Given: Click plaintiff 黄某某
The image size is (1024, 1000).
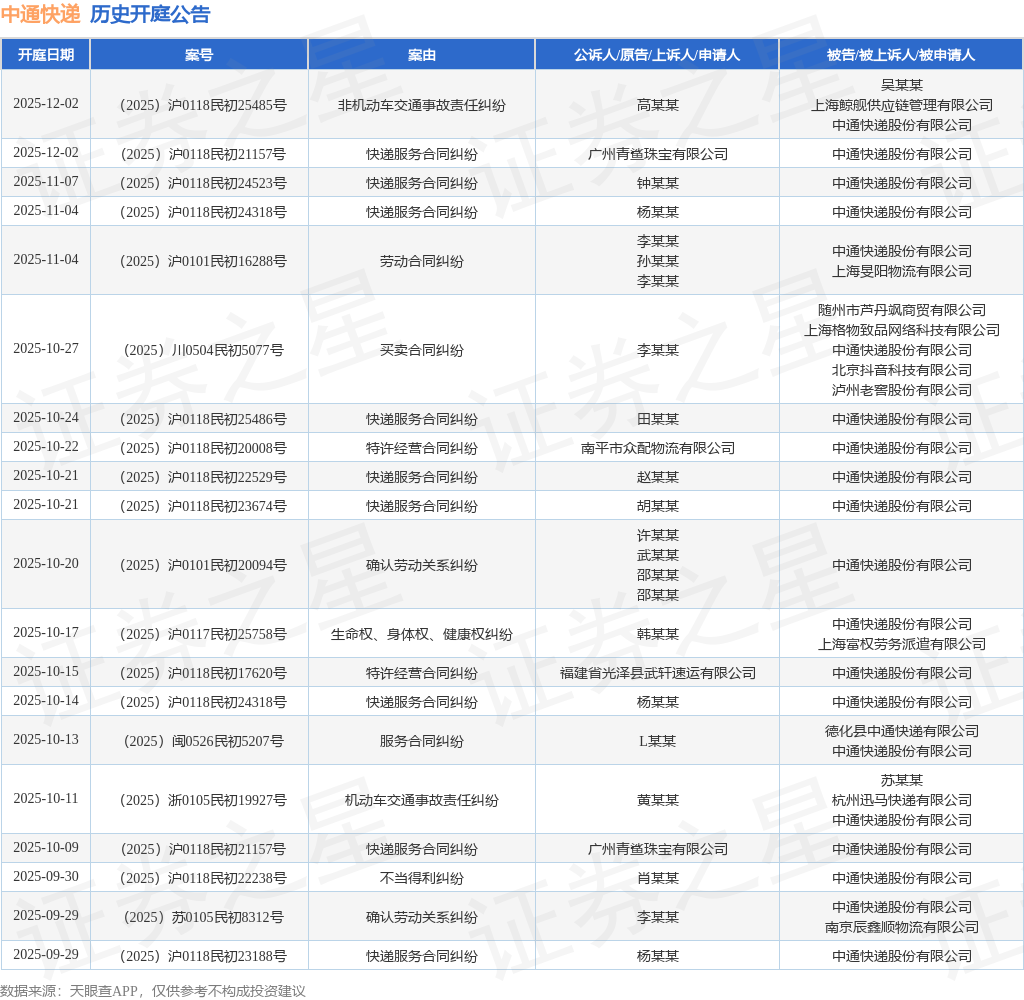Looking at the screenshot, I should (658, 800).
